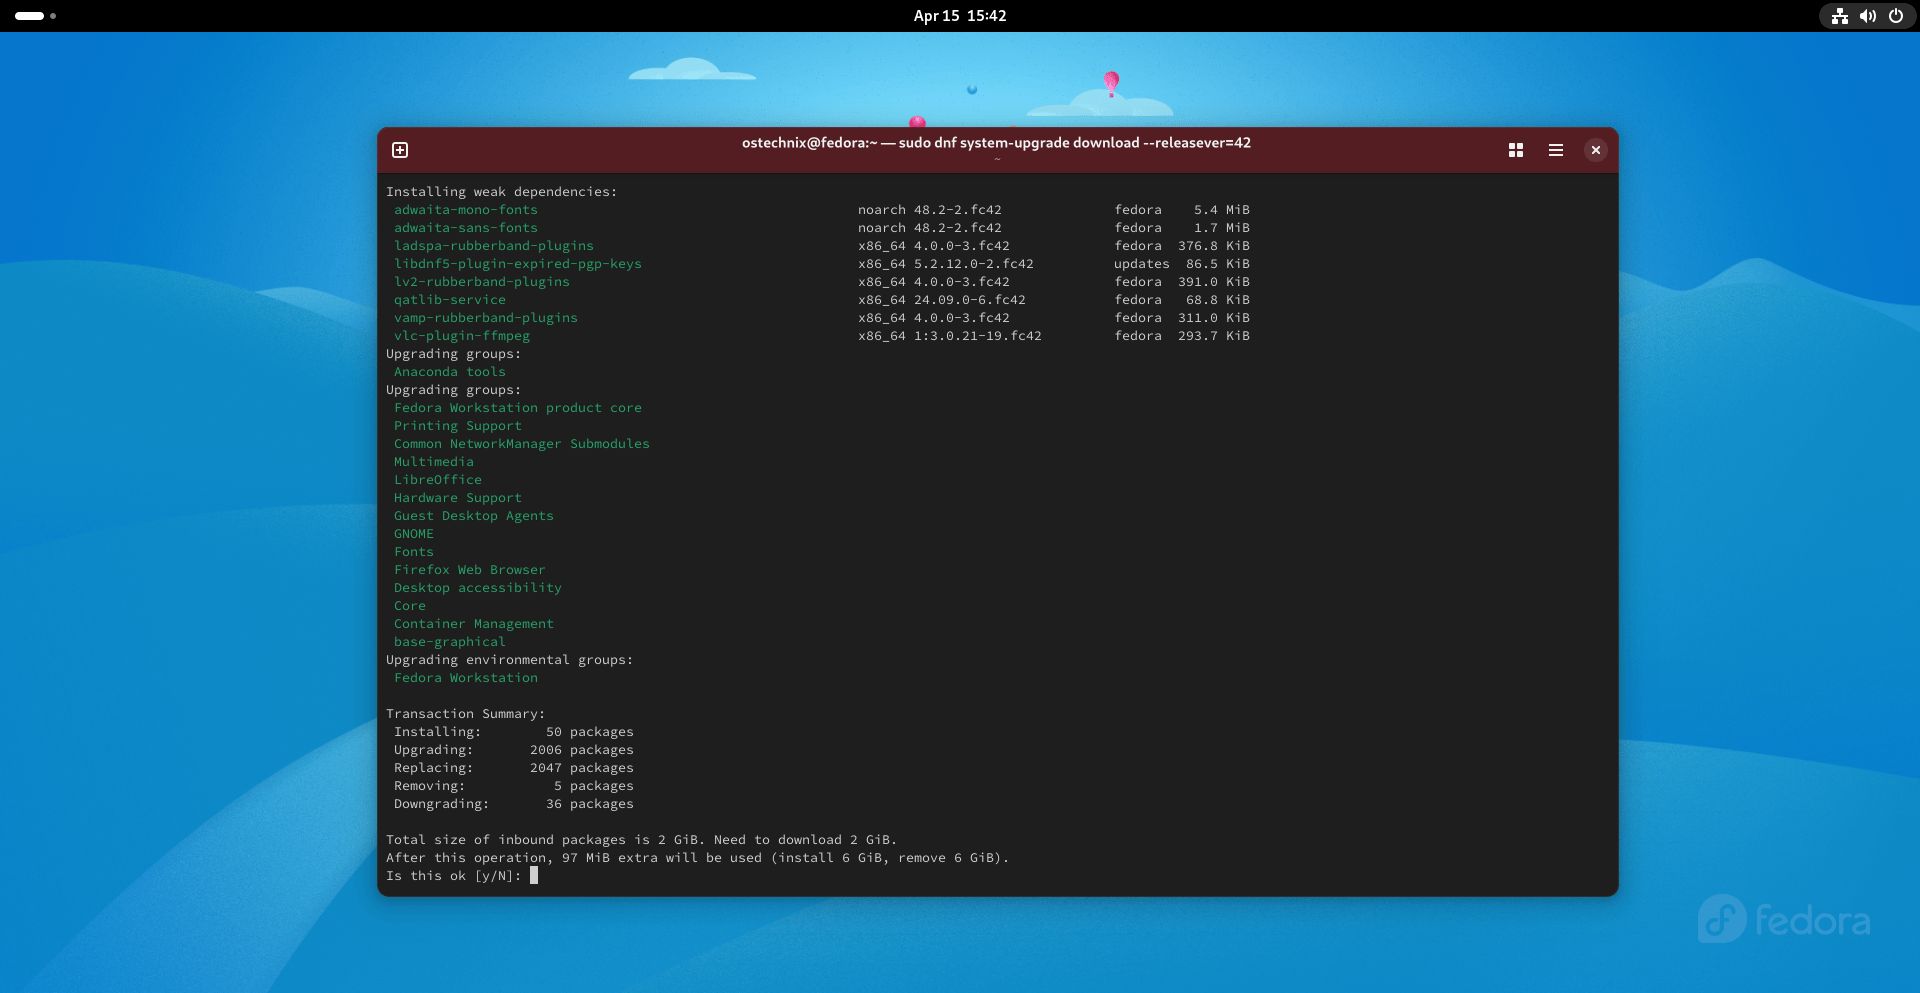This screenshot has height=993, width=1920.
Task: Show the terminal tab overview grid
Action: tap(1515, 150)
